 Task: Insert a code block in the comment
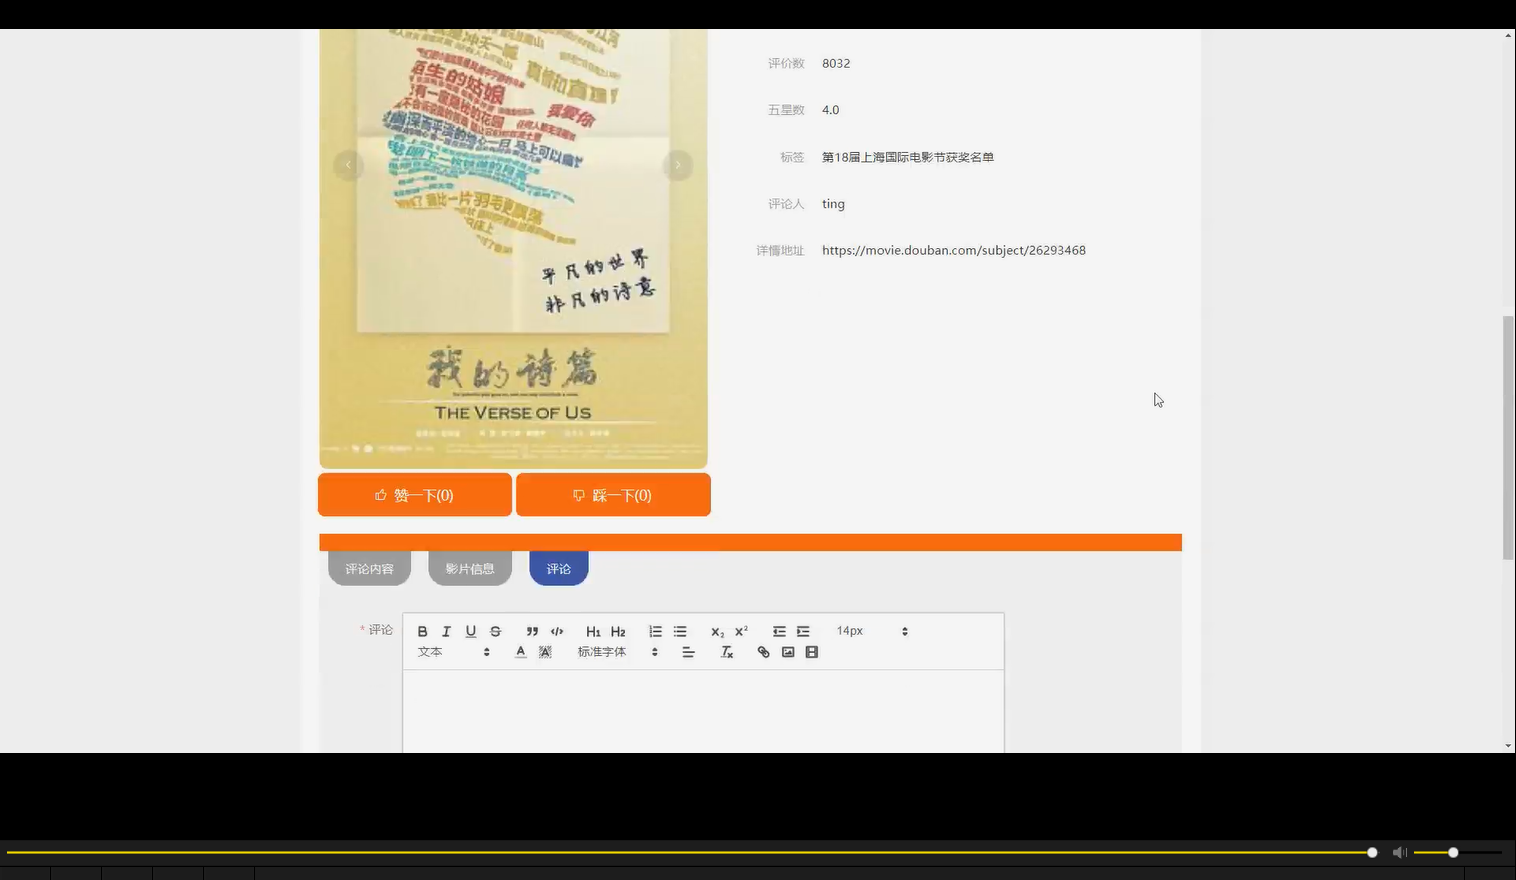click(x=557, y=631)
